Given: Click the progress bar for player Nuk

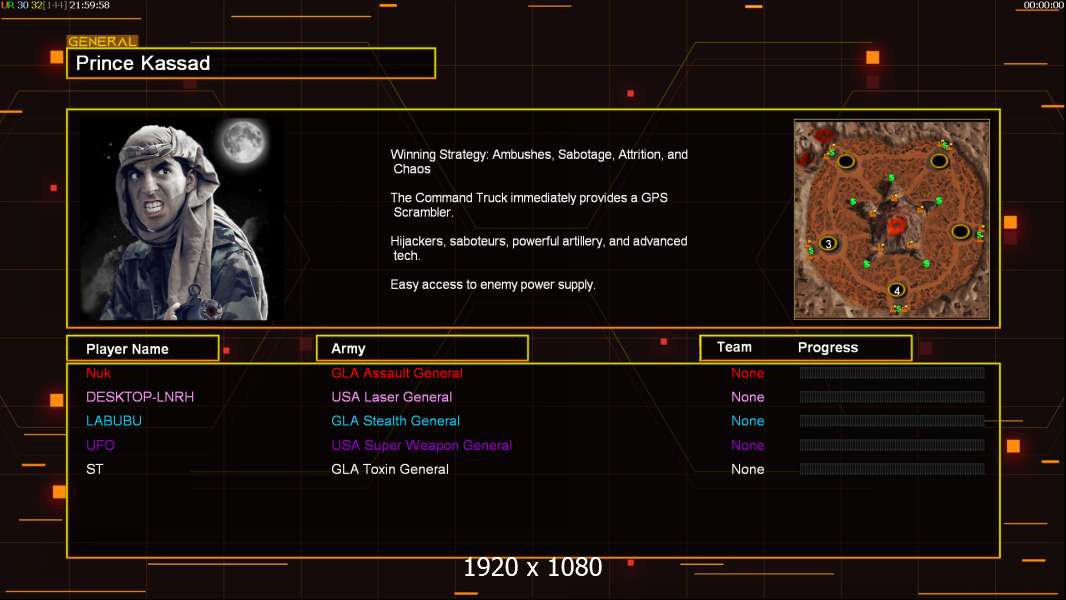Looking at the screenshot, I should click(892, 373).
